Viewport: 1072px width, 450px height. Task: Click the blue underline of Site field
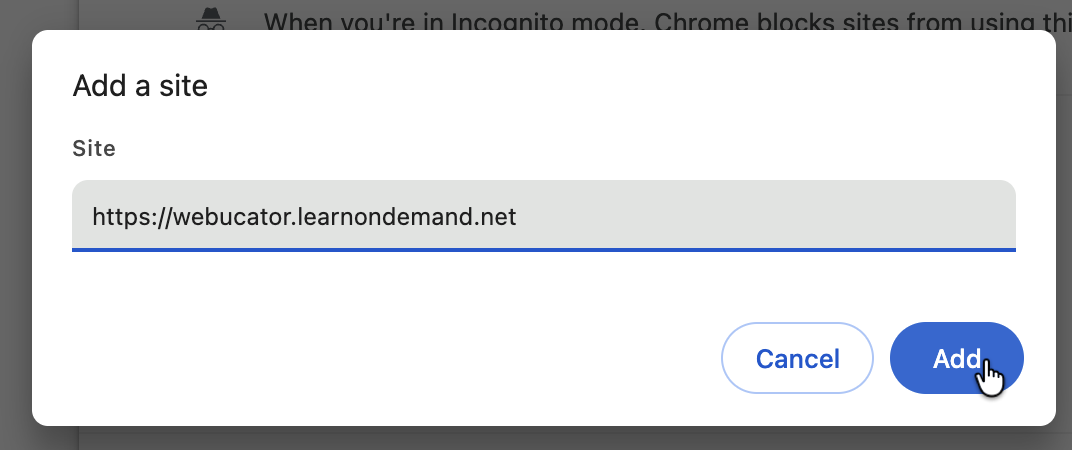tap(543, 249)
